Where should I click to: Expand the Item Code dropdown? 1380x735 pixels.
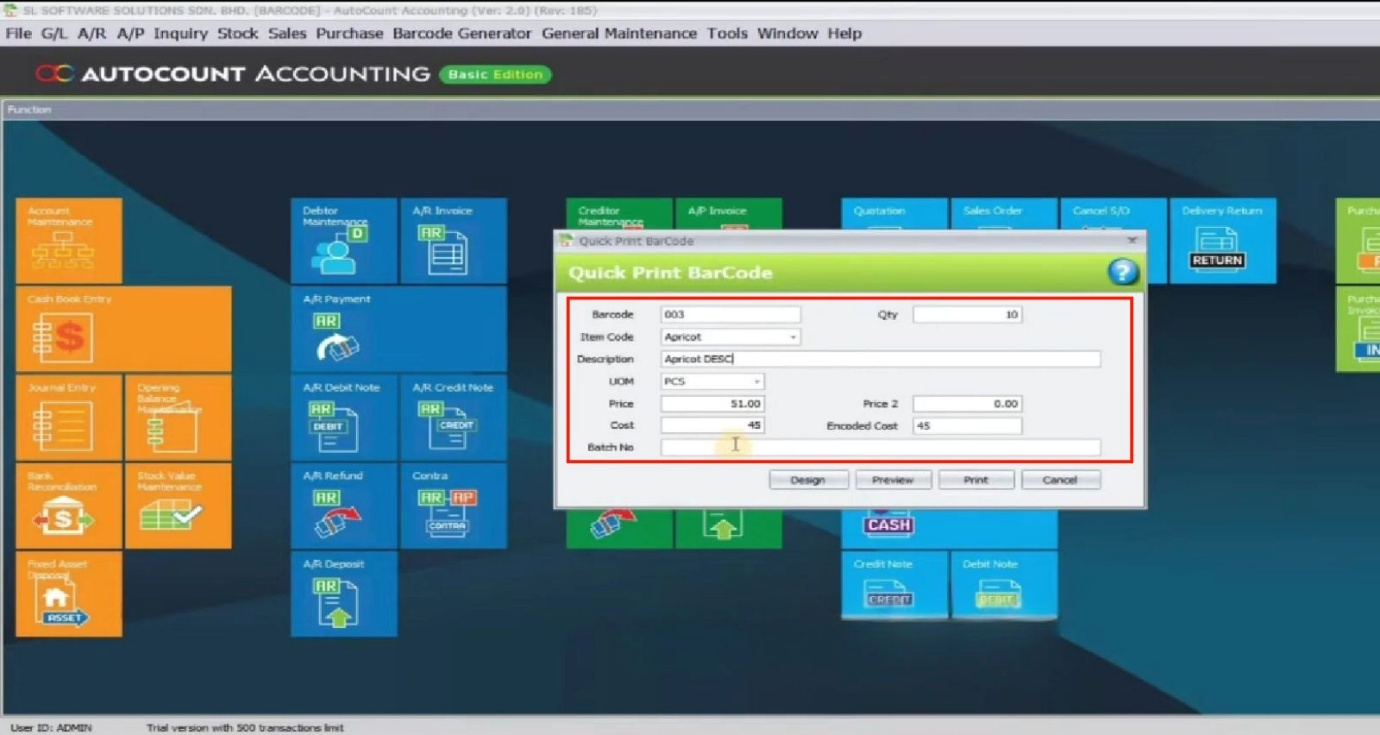793,337
